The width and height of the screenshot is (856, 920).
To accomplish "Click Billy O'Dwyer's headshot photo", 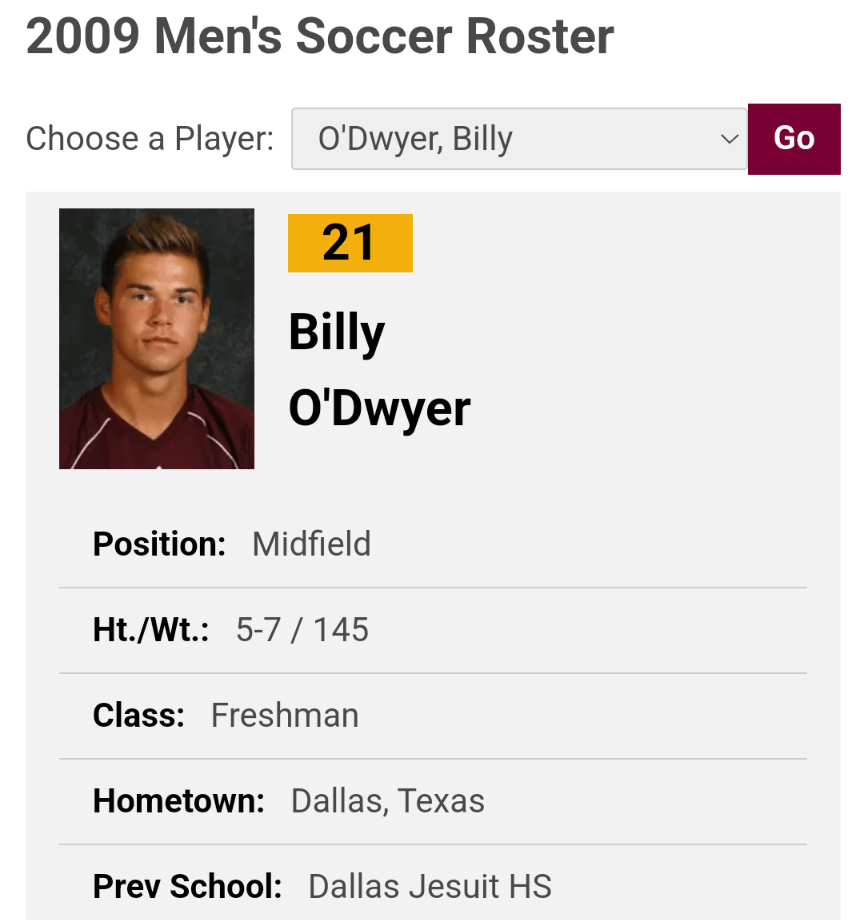I will click(157, 338).
